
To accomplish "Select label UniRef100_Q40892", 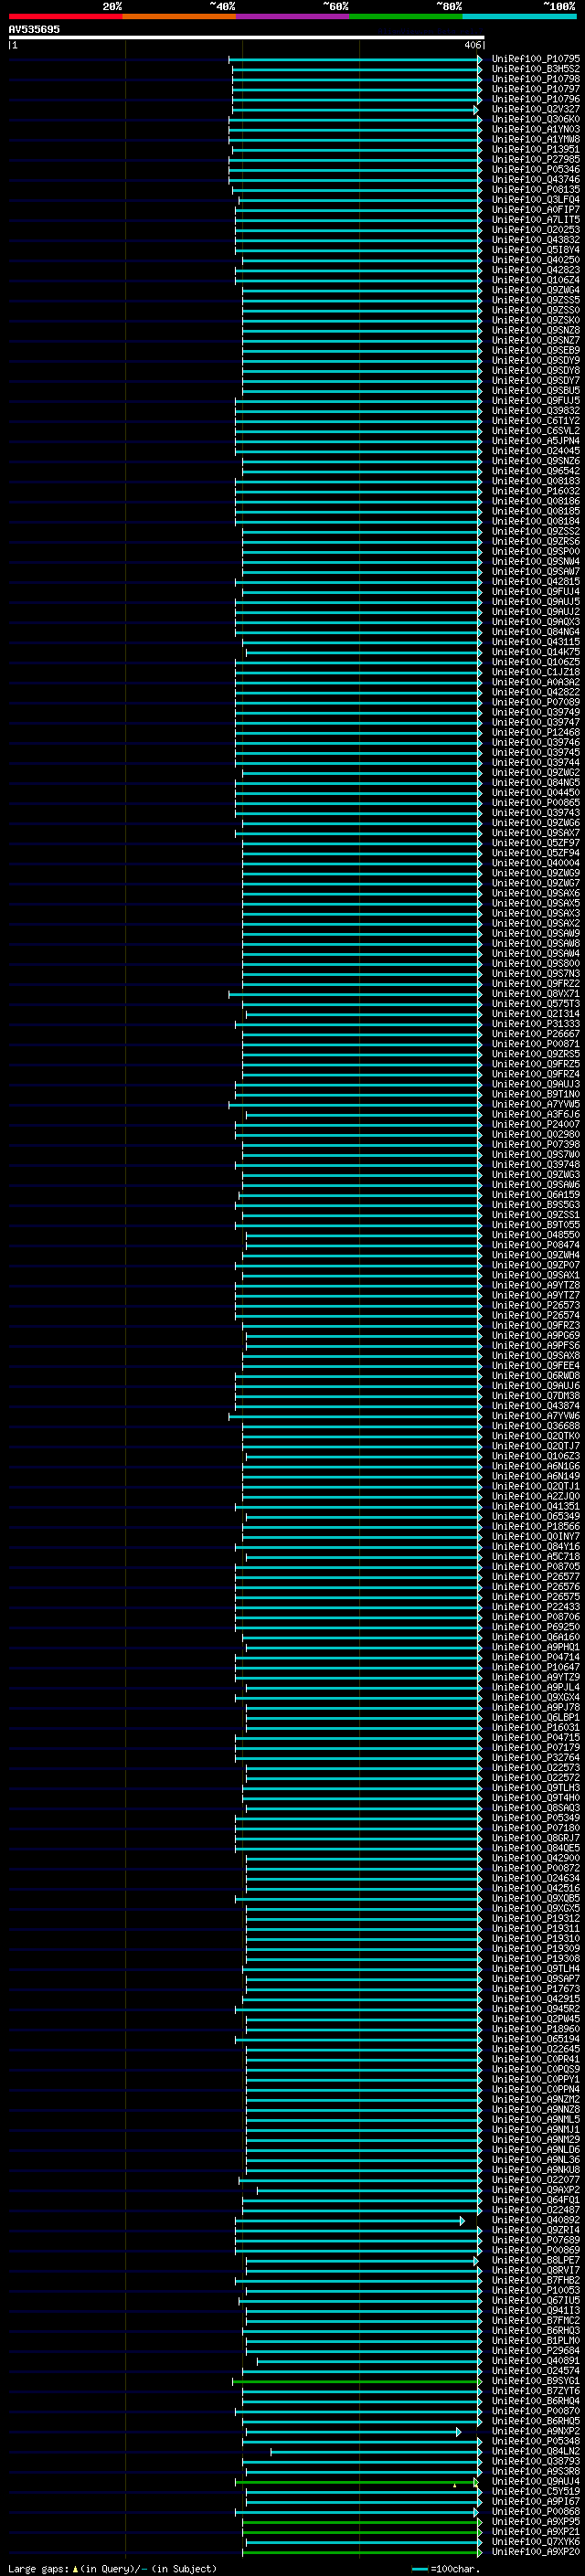I will (x=535, y=2220).
